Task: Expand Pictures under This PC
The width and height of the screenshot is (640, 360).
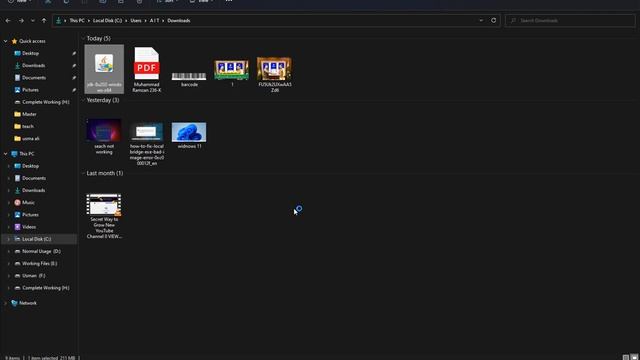Action: pos(9,215)
